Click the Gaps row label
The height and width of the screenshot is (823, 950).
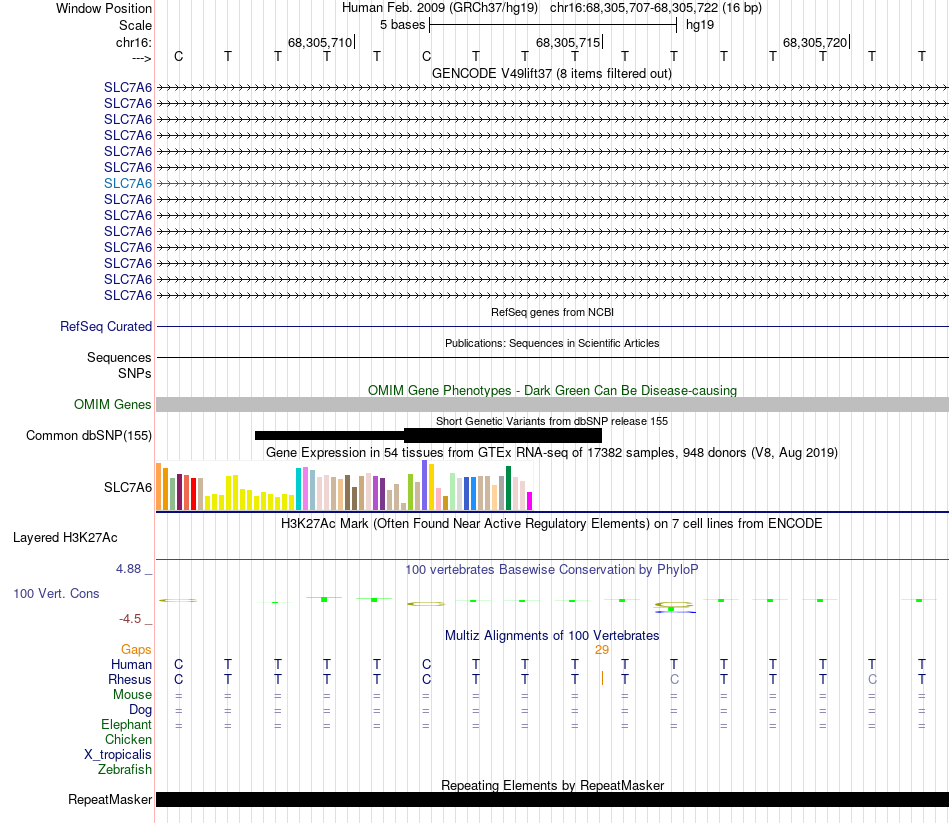136,650
